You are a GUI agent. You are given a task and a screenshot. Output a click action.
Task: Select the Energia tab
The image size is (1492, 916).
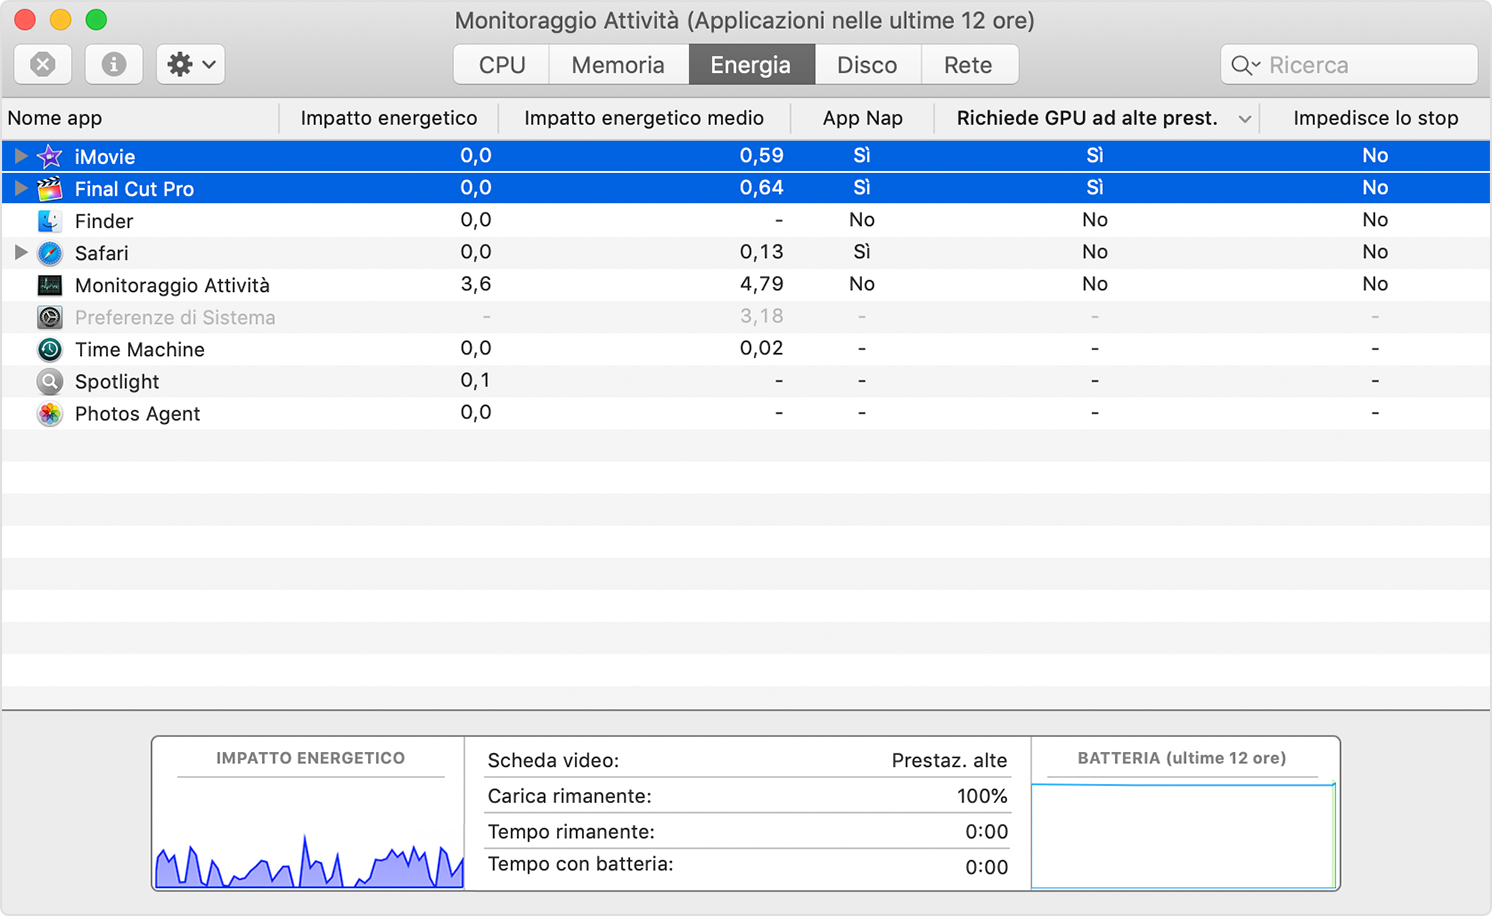click(x=751, y=65)
